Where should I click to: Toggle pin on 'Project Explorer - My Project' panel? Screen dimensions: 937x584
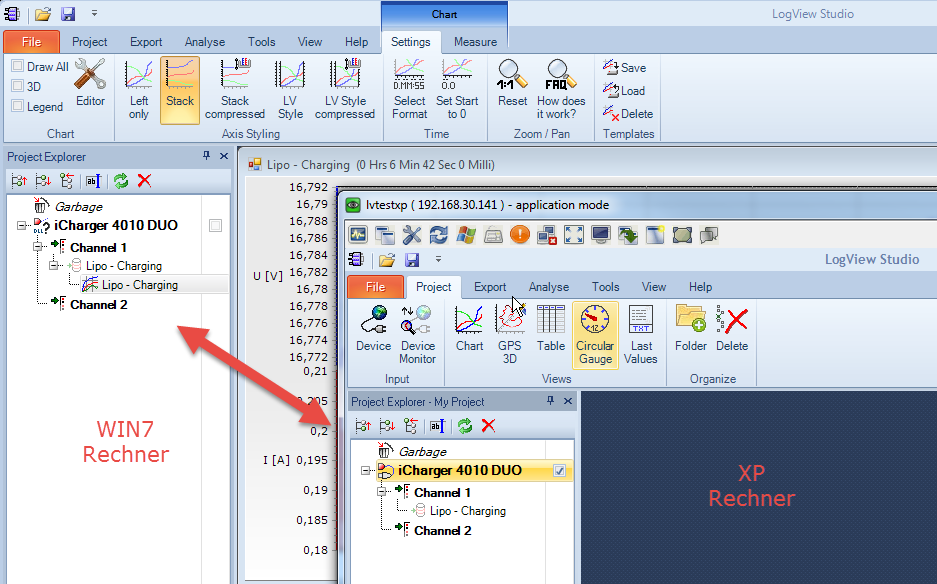coord(550,401)
